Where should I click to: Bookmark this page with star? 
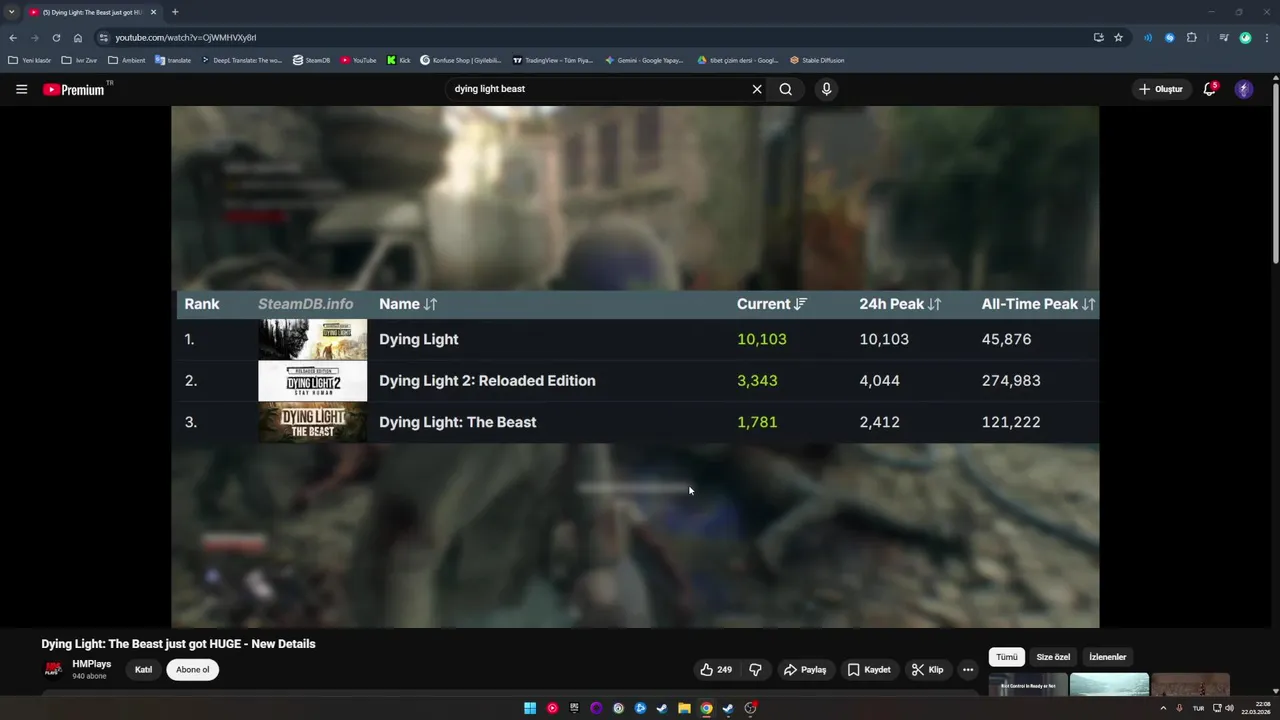pyautogui.click(x=1118, y=37)
